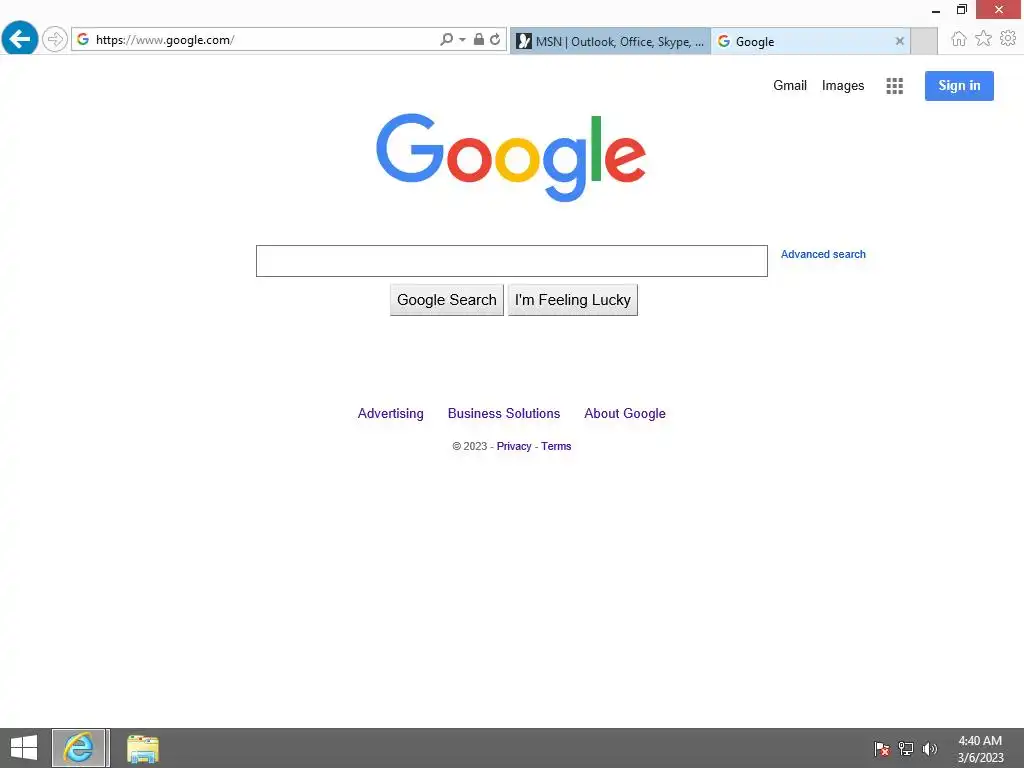Open File Explorer from the taskbar
The height and width of the screenshot is (768, 1024).
[x=142, y=748]
